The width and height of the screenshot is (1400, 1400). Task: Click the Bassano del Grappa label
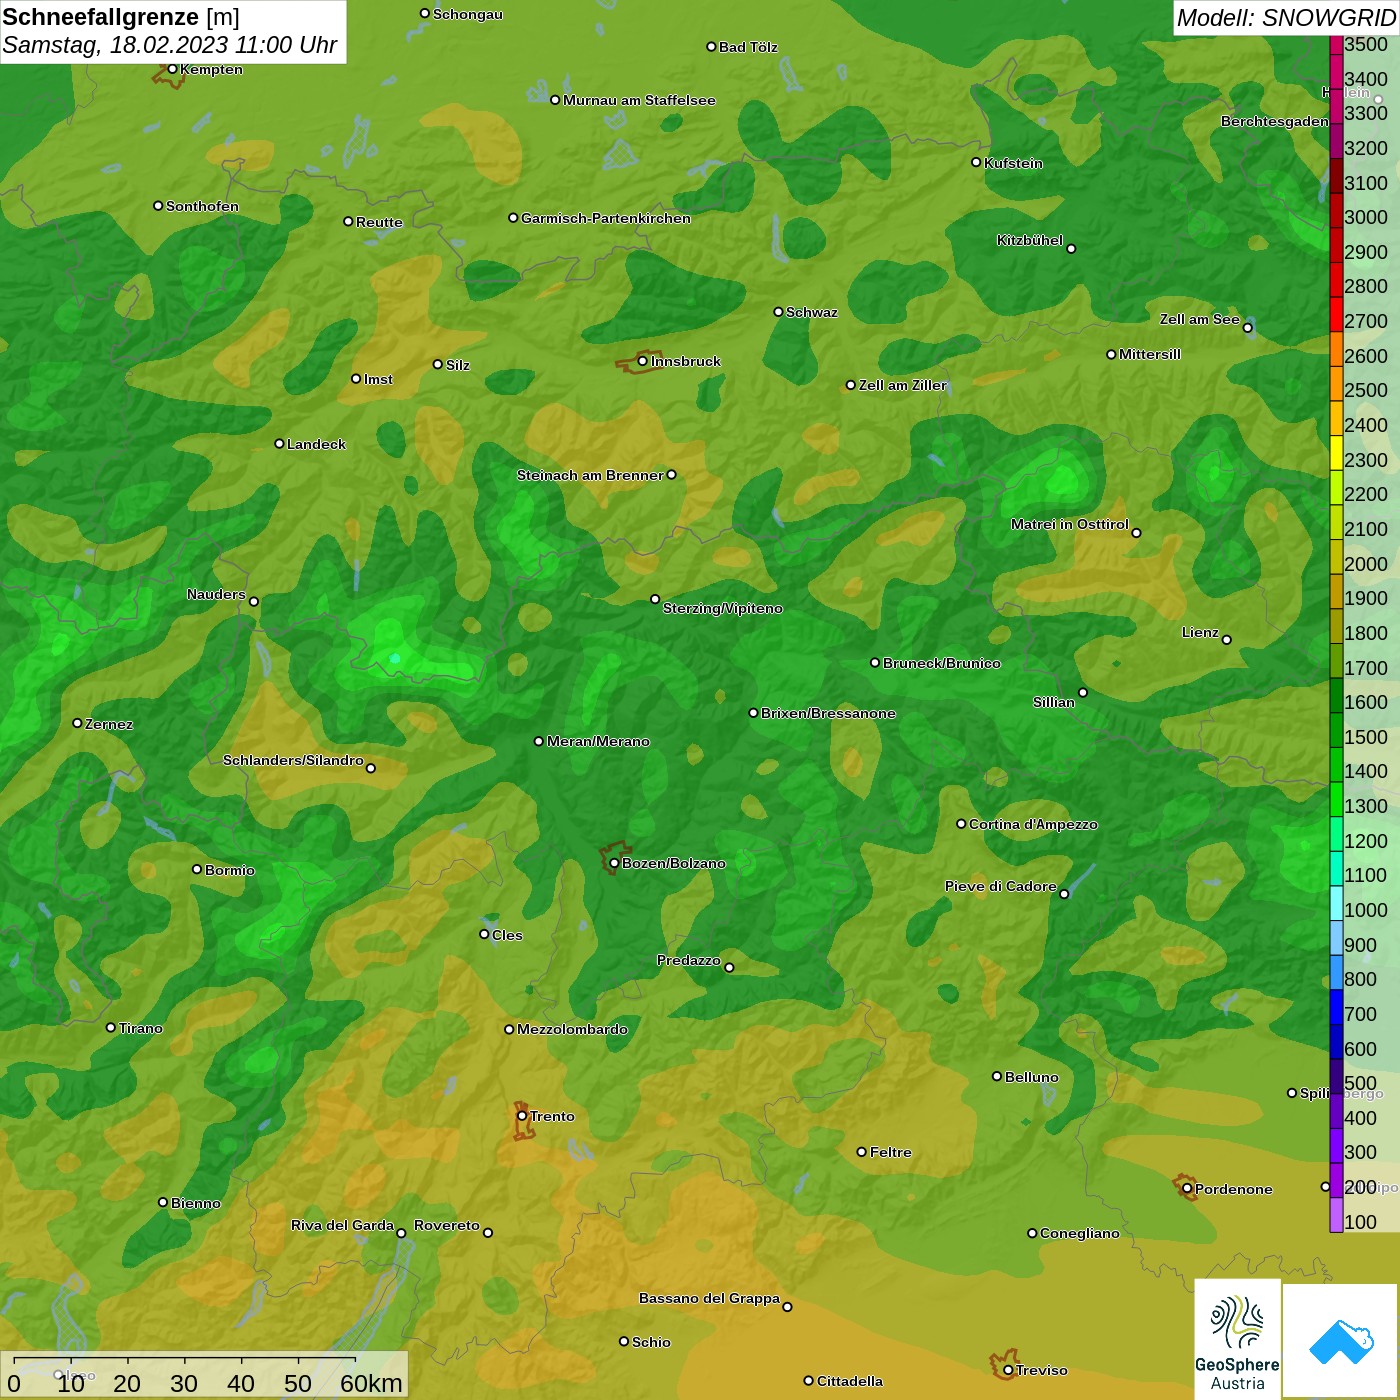pyautogui.click(x=710, y=1298)
